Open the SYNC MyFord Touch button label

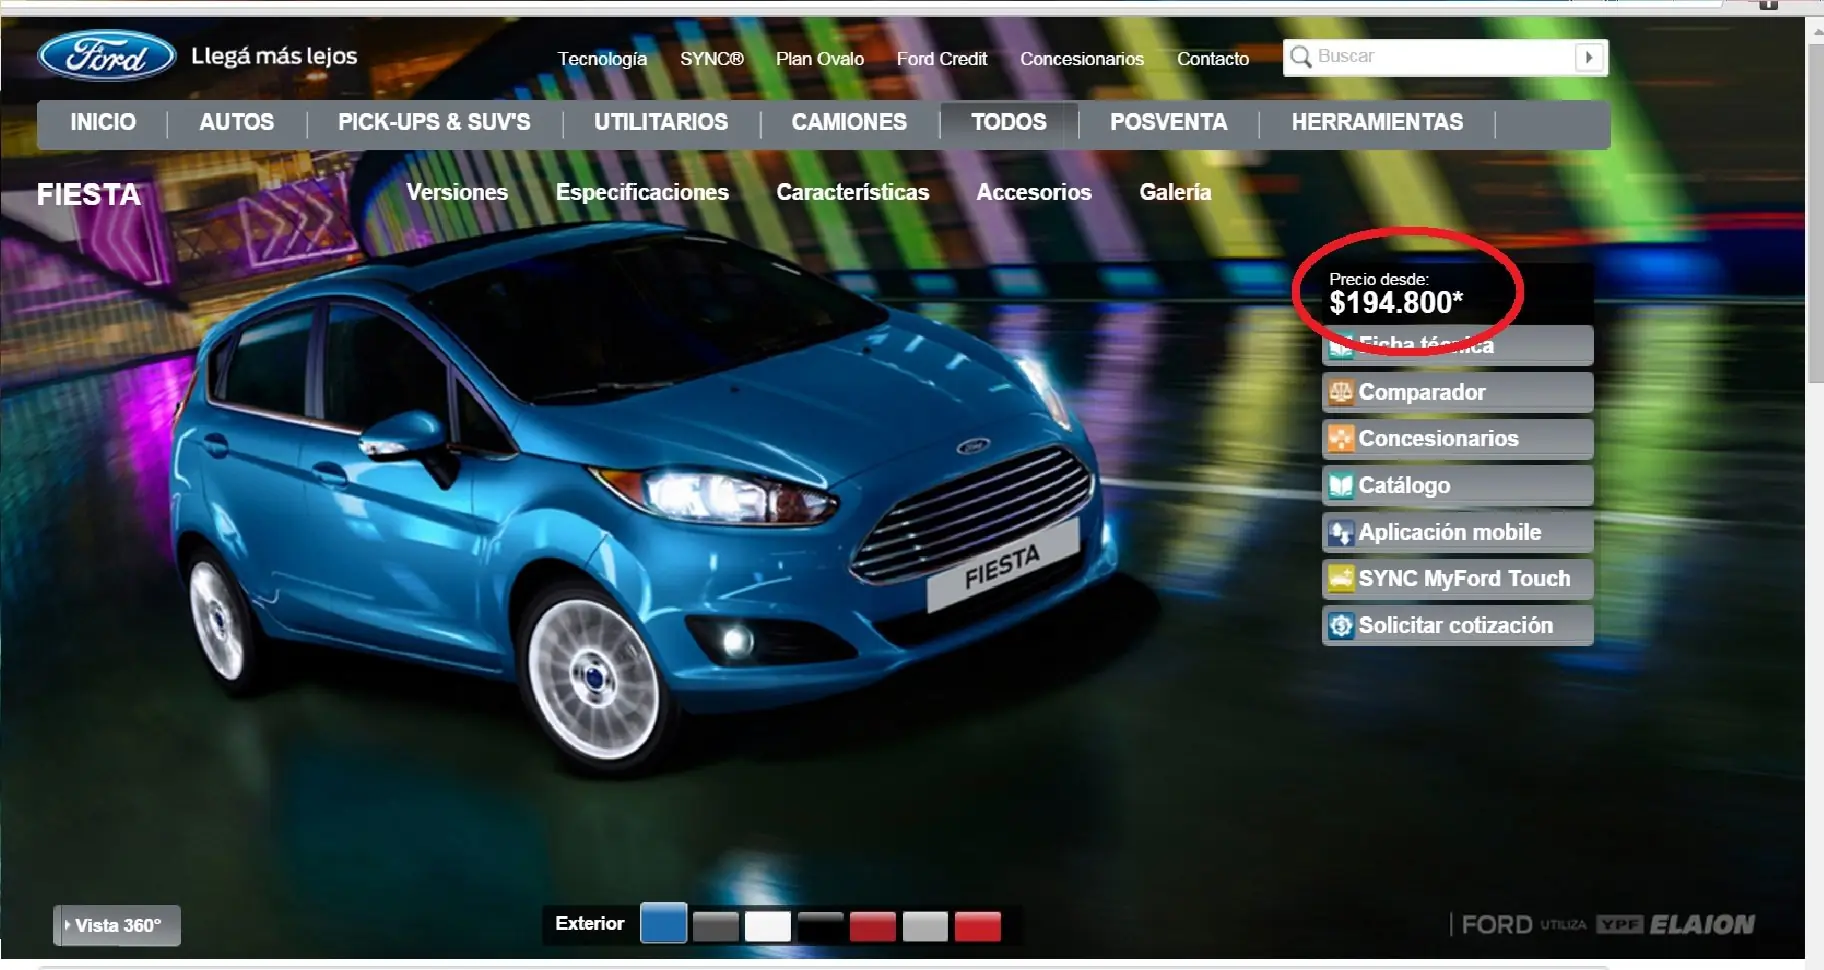pyautogui.click(x=1464, y=578)
